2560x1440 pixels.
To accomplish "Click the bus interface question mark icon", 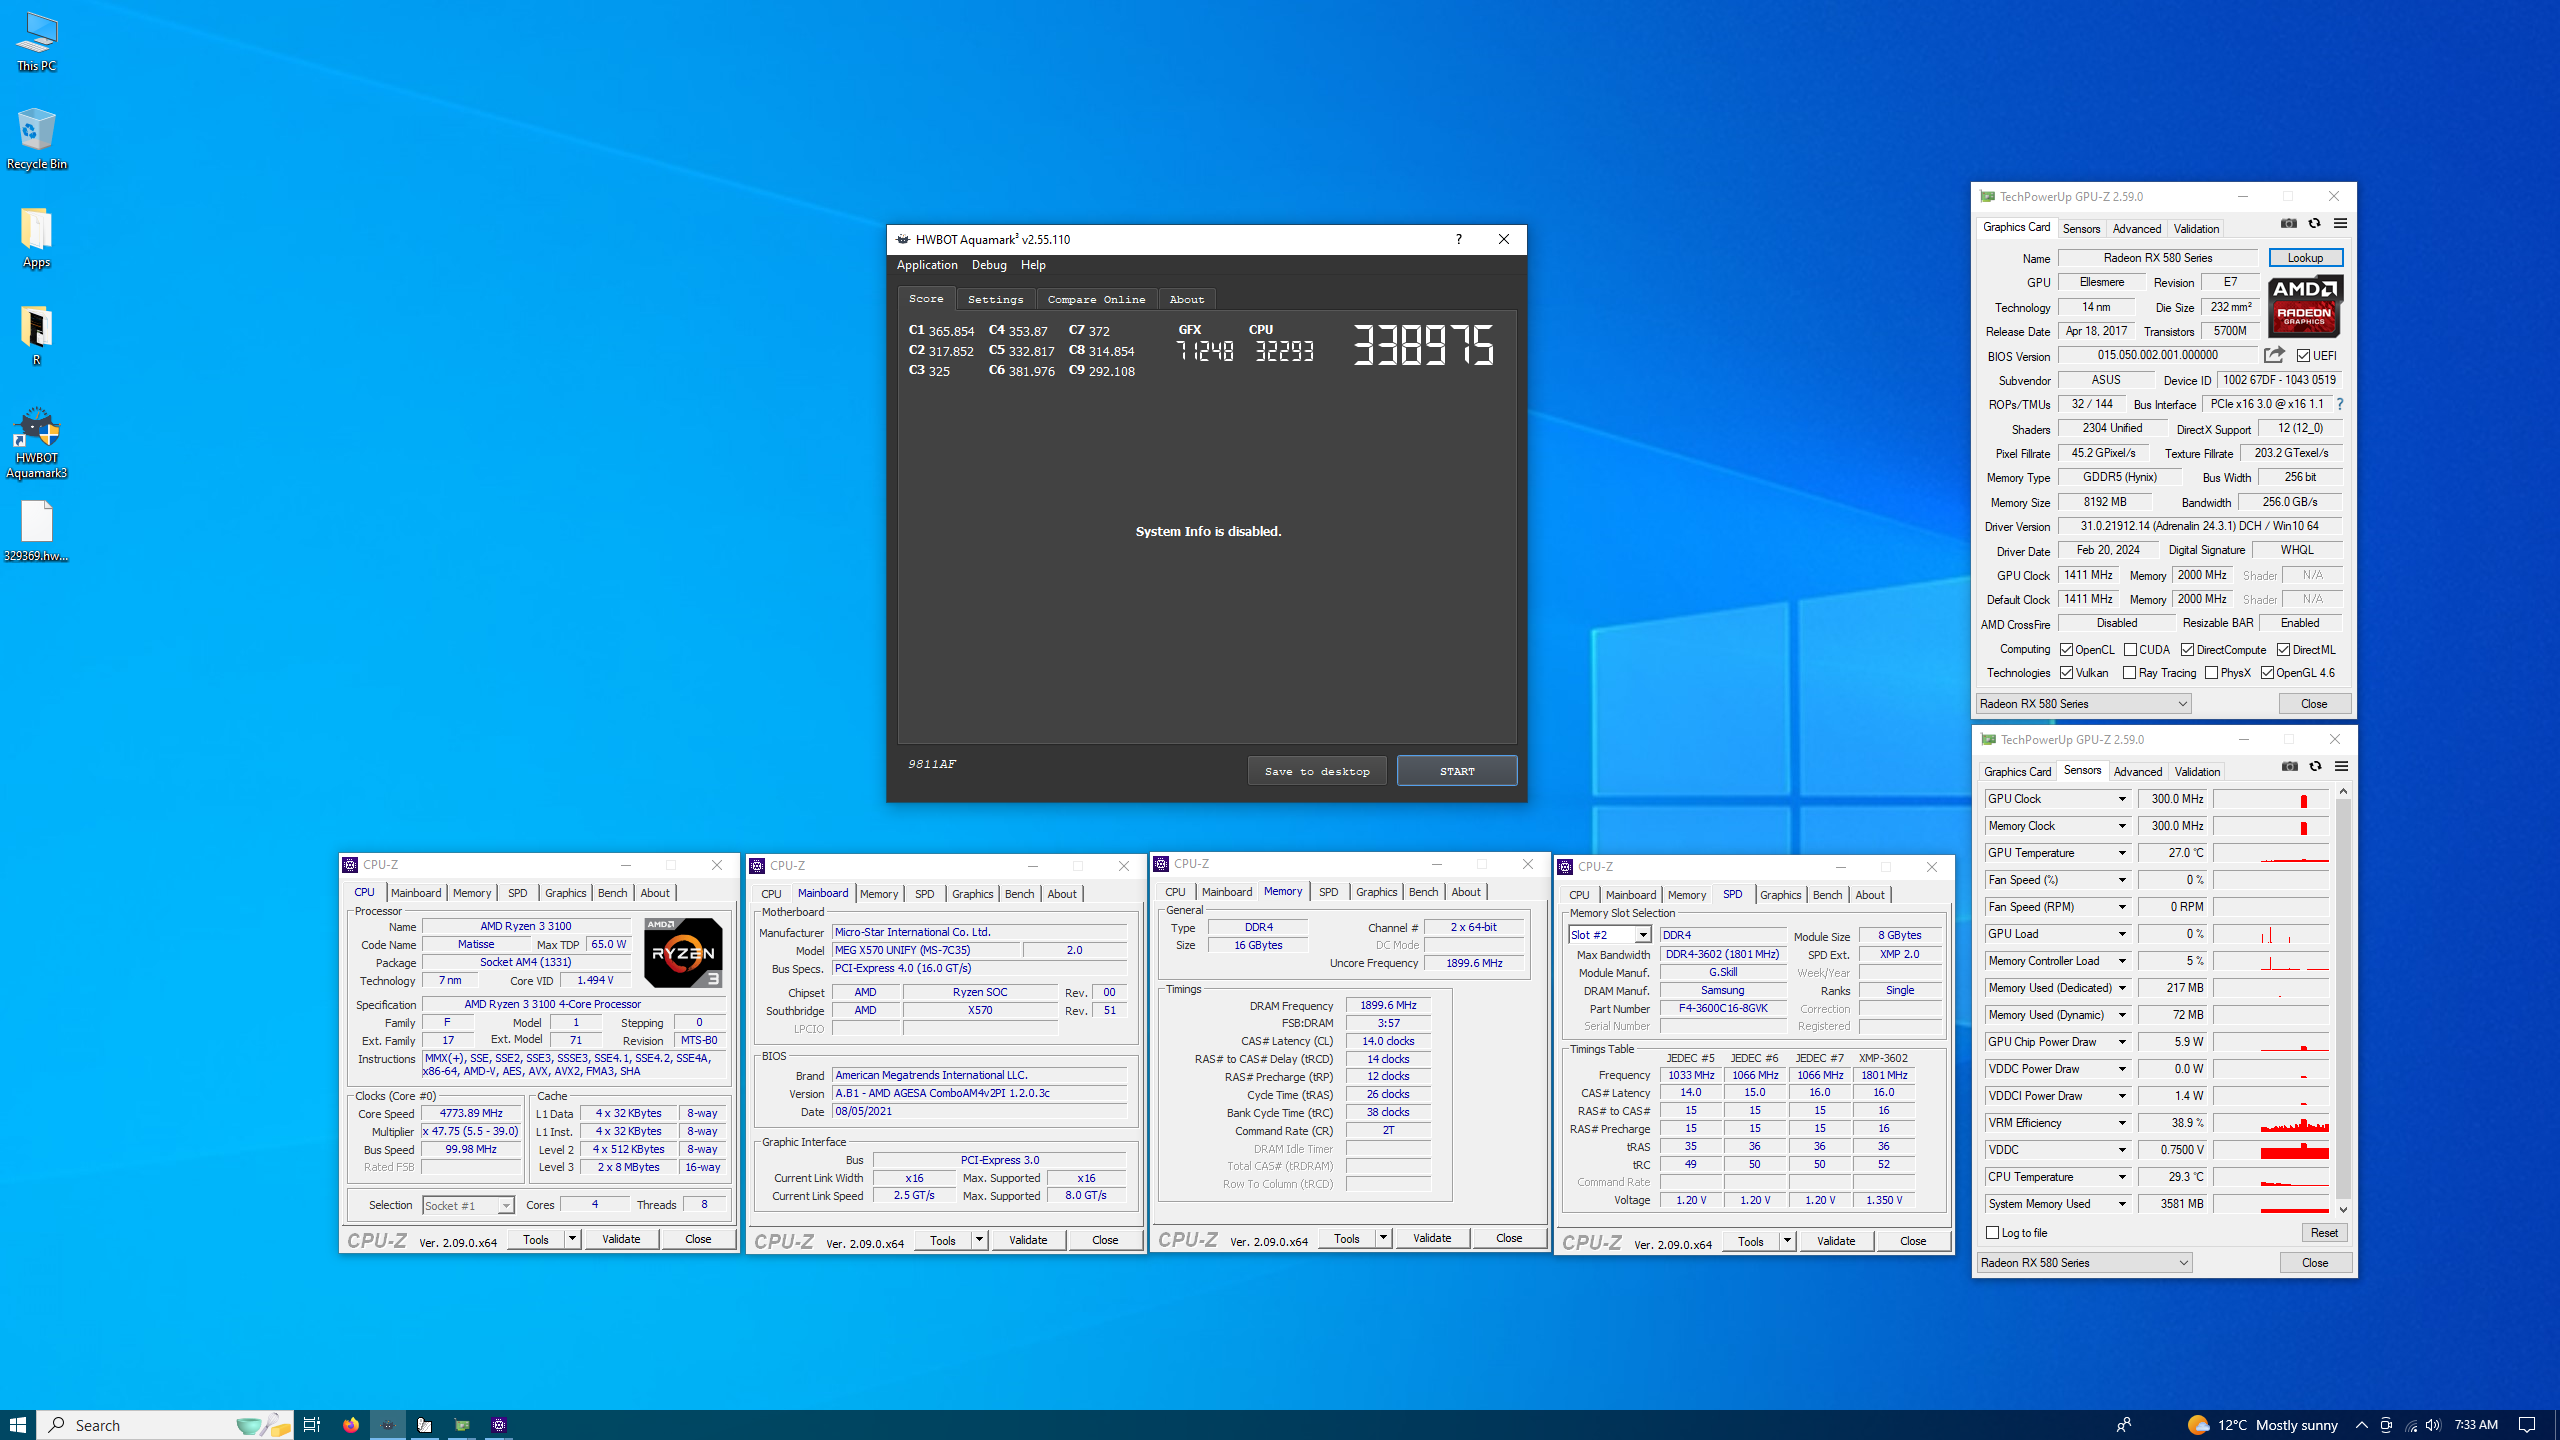I will 2339,404.
